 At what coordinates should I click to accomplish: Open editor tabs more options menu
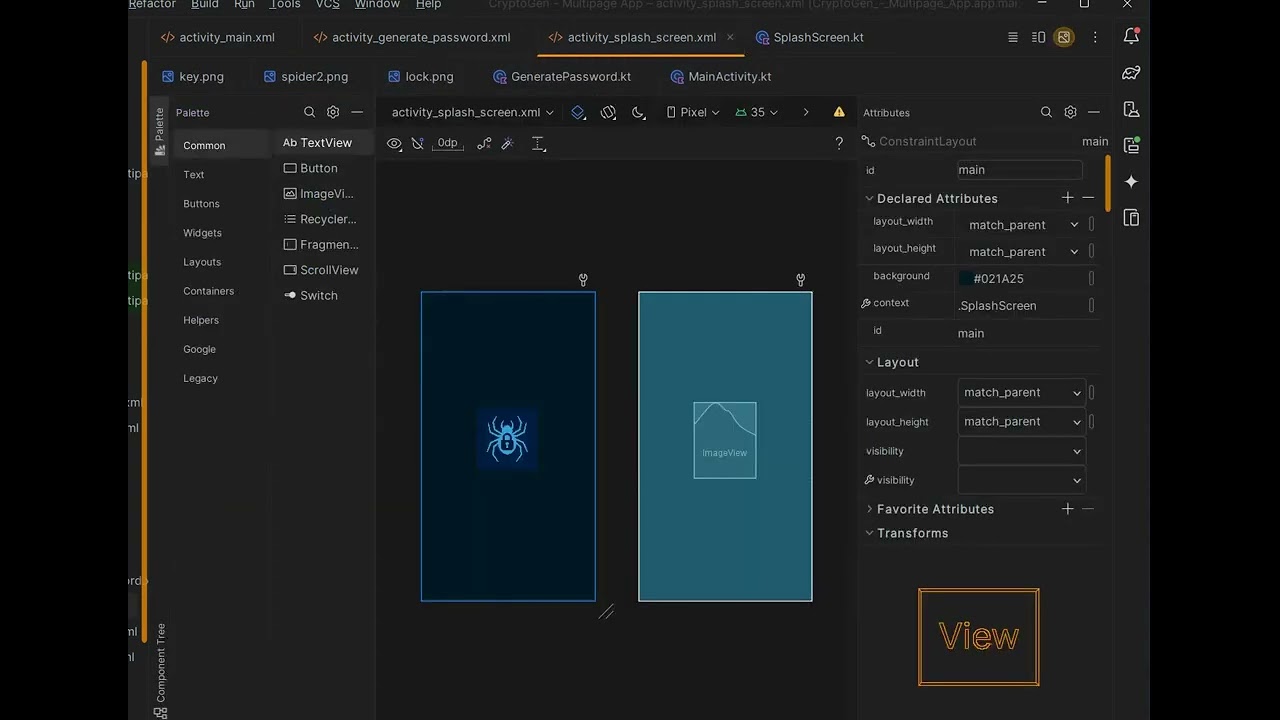click(1095, 37)
